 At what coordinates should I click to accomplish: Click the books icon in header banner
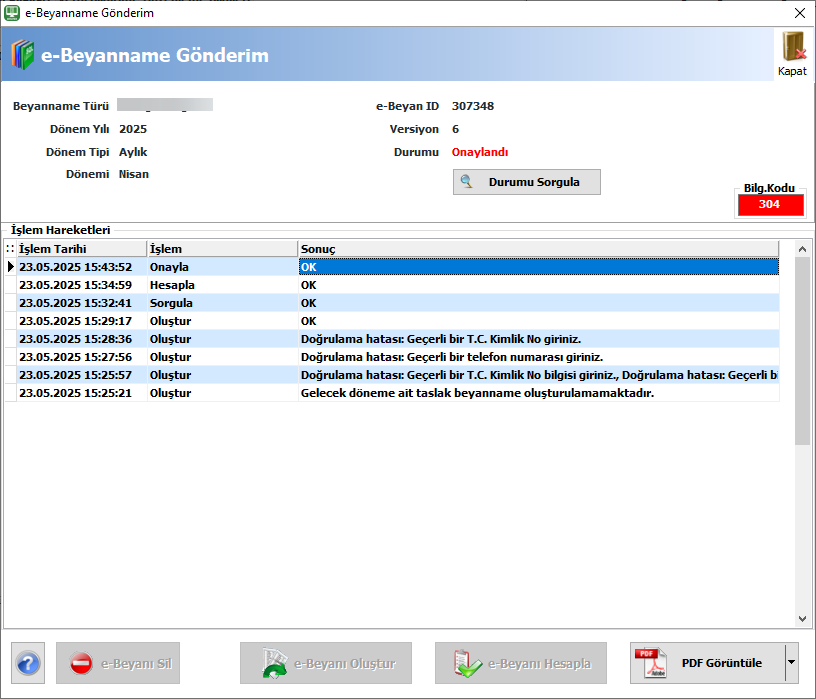[22, 54]
